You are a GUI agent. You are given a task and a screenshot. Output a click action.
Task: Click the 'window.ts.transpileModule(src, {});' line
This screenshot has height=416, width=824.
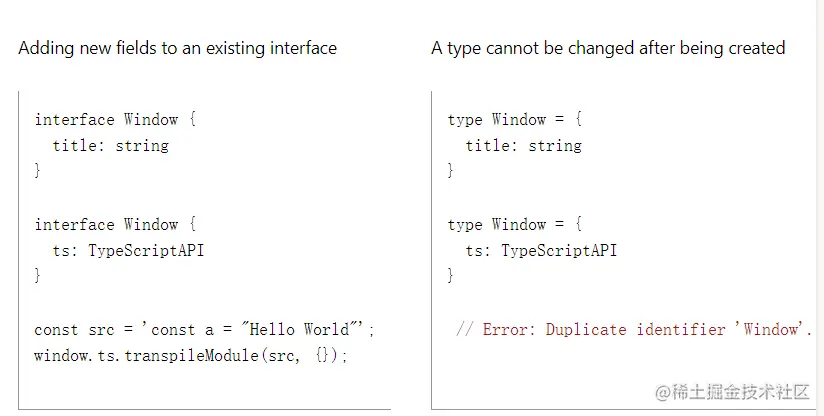[191, 356]
